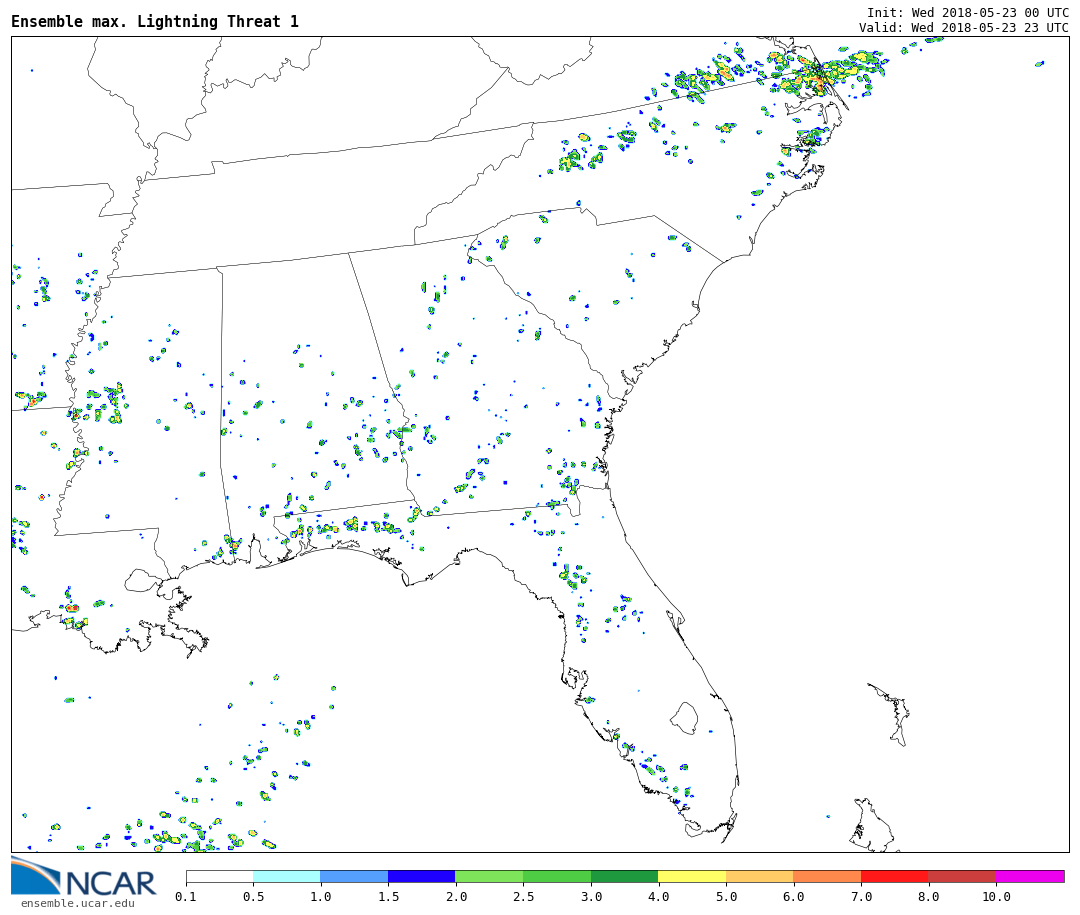
Task: Click the 10.0 label under the colorbar
Action: point(996,897)
